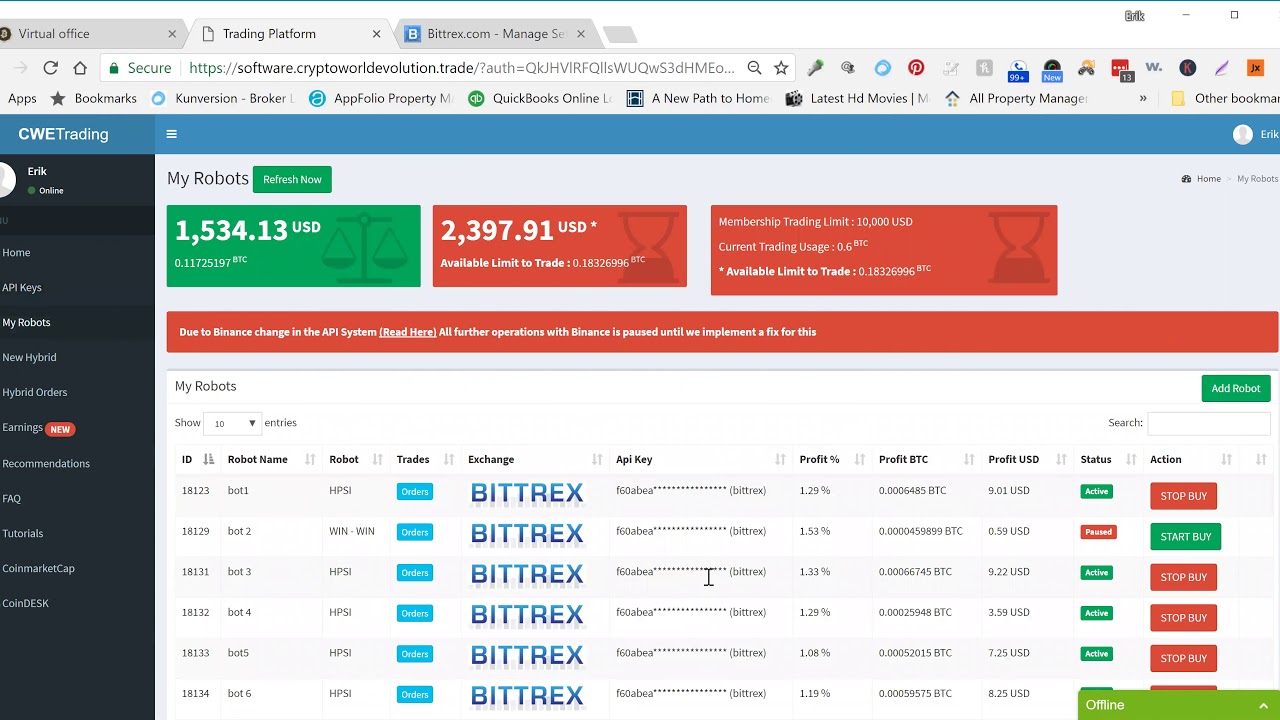Sort the table by ID column

[x=198, y=459]
